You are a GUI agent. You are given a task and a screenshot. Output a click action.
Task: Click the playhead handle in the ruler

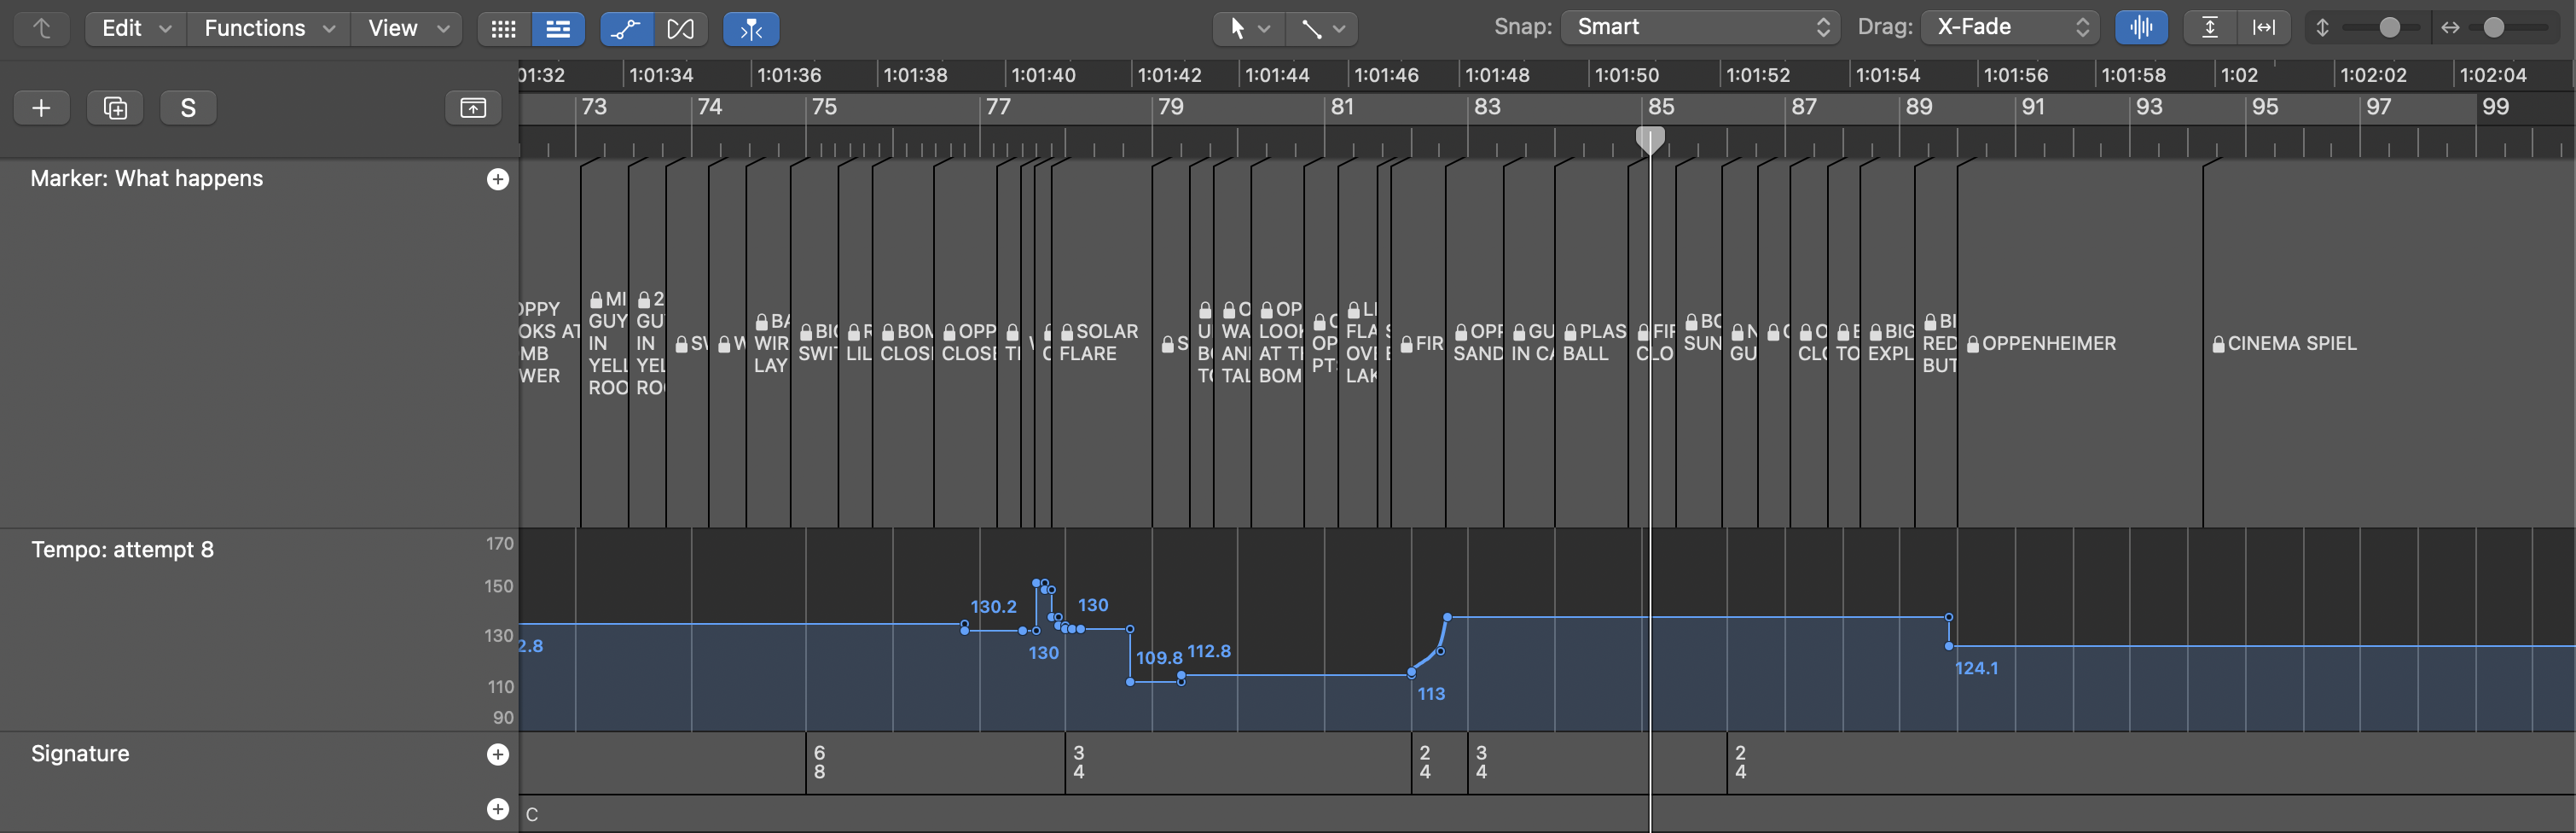[x=1650, y=139]
